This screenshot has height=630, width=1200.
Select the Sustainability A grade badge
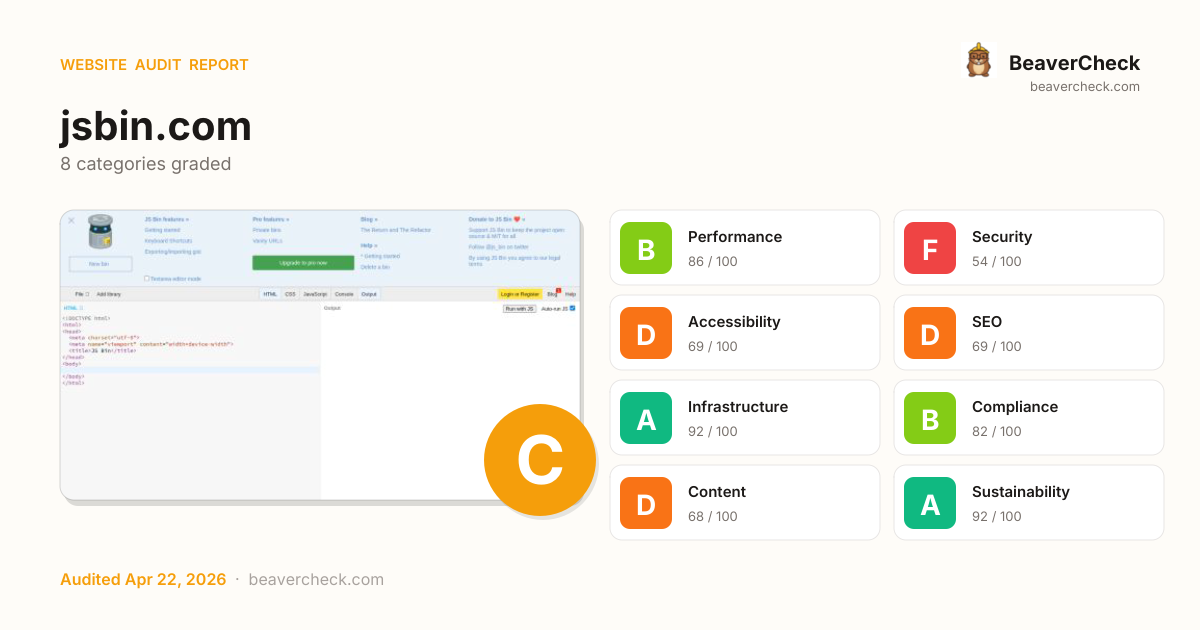(930, 503)
